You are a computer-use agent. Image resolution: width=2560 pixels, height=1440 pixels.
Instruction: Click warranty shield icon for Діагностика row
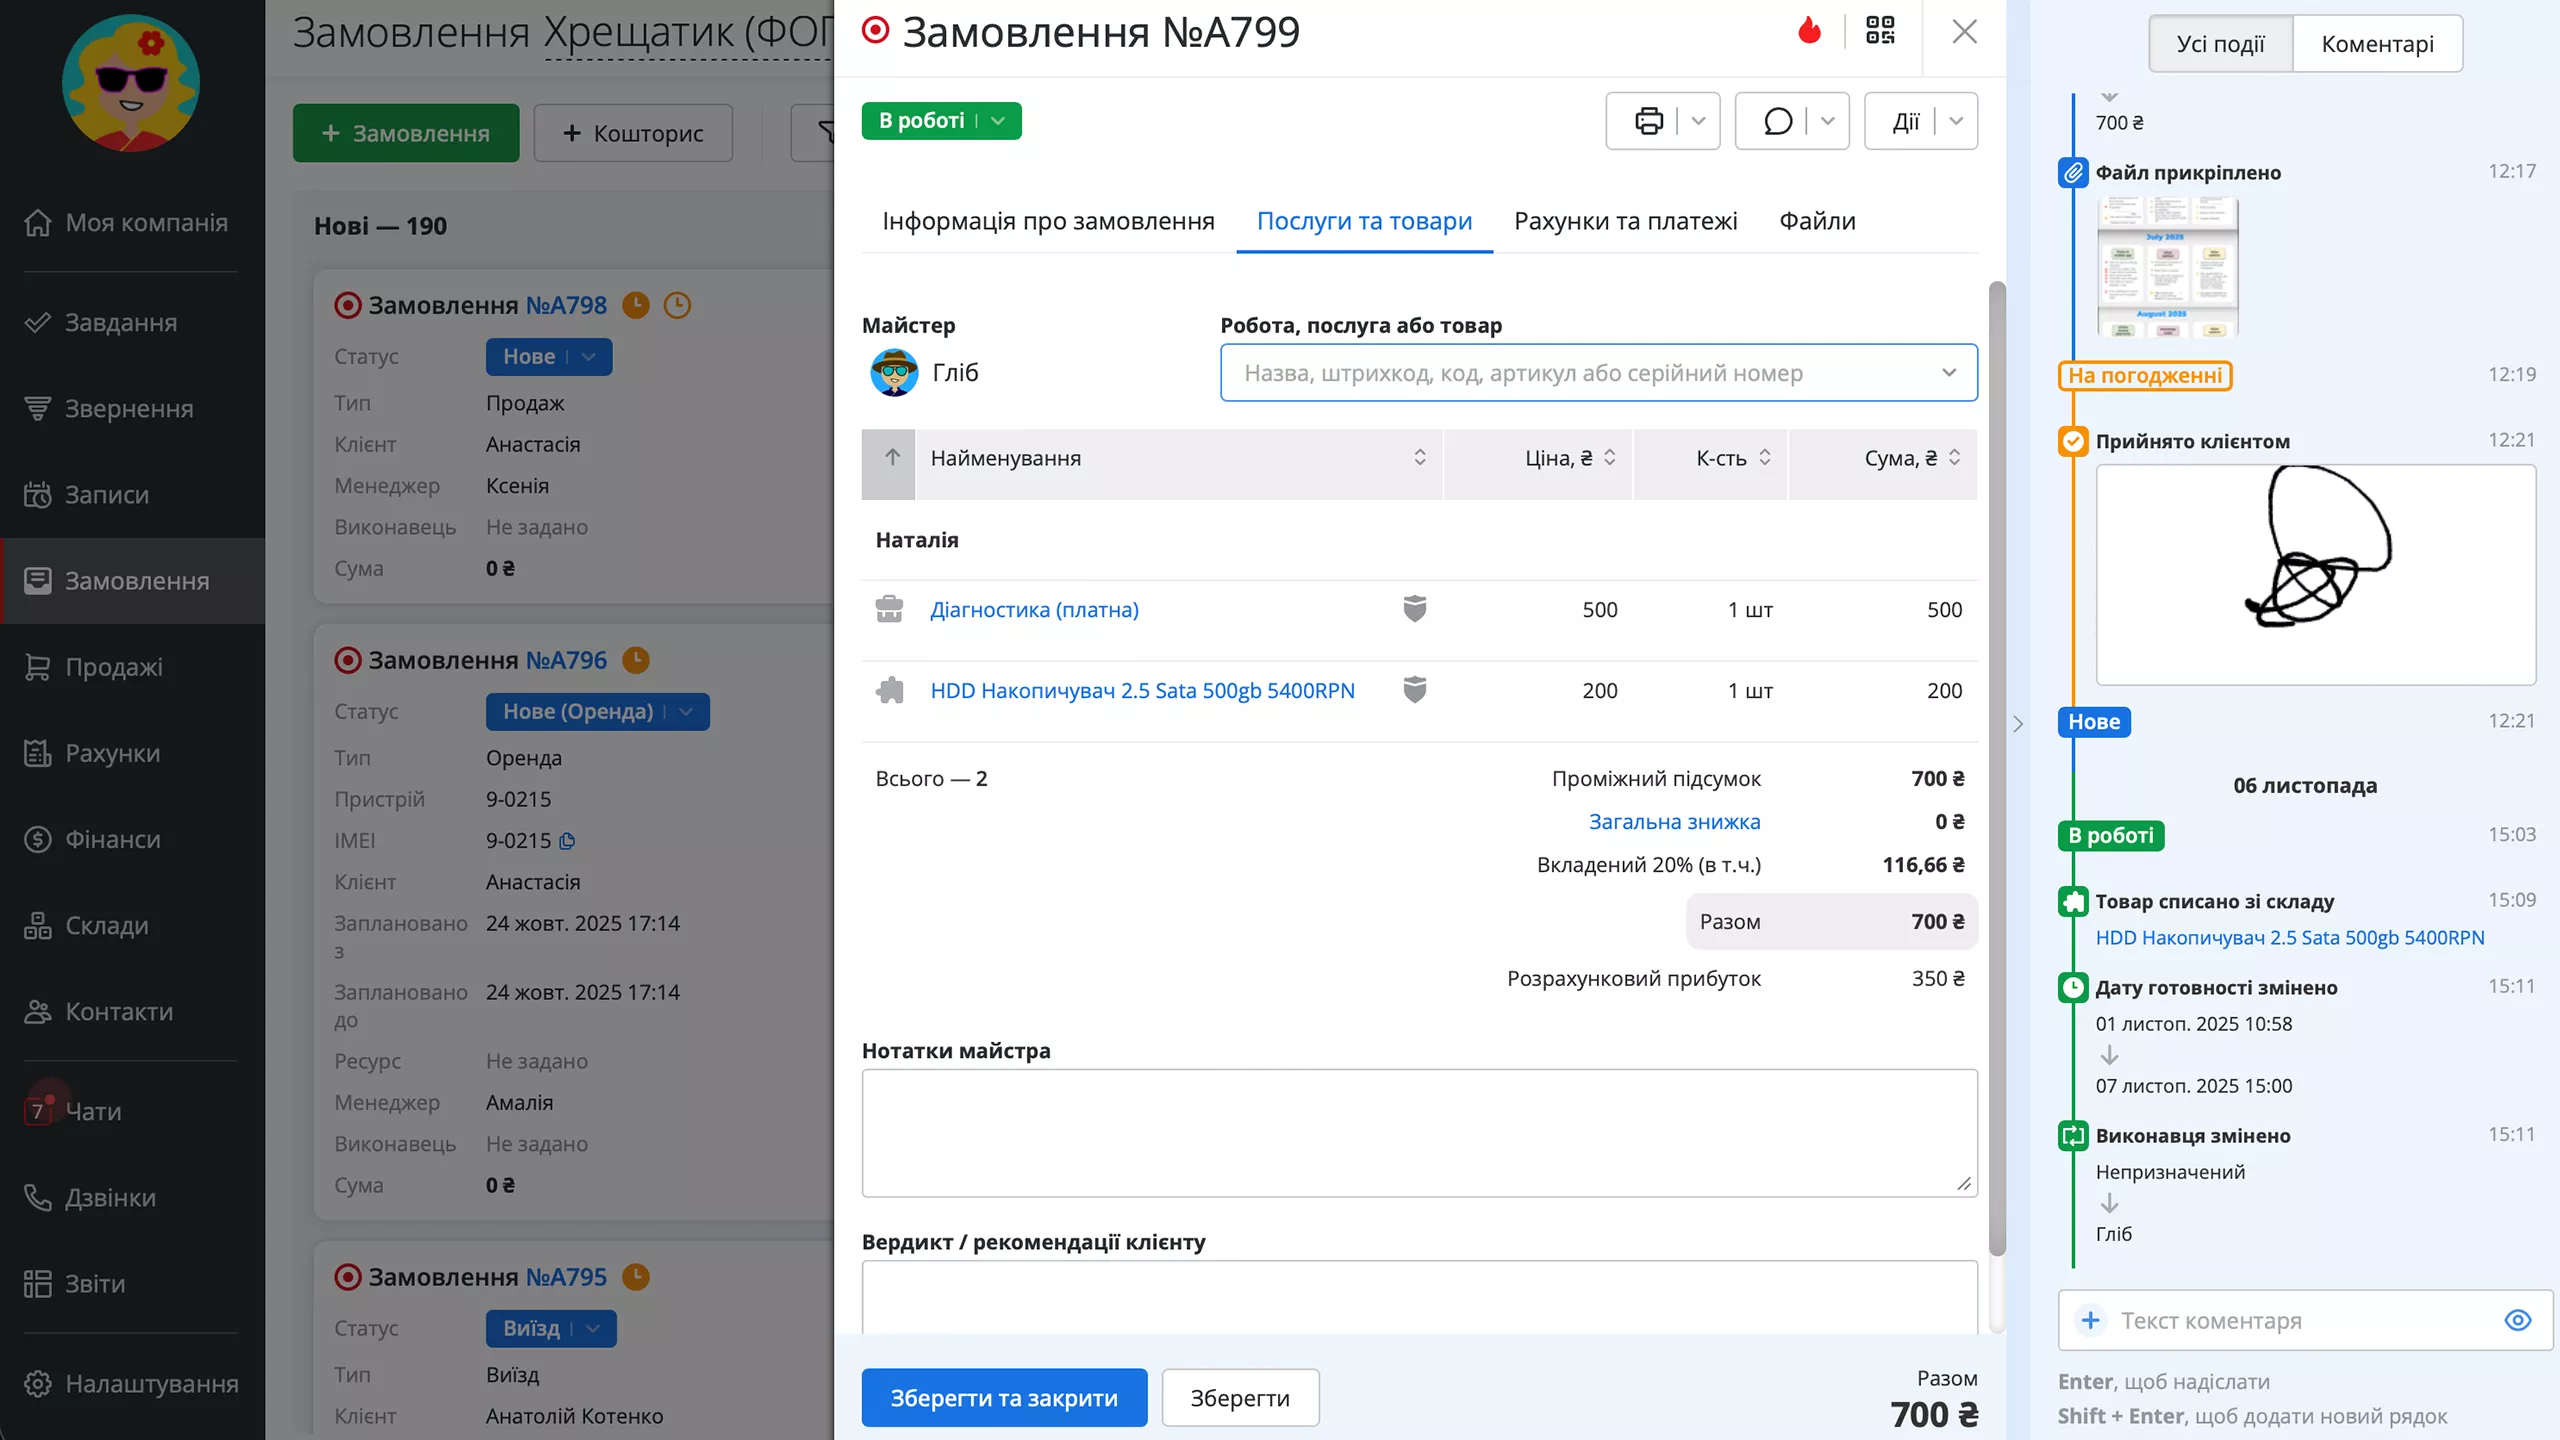click(1414, 609)
